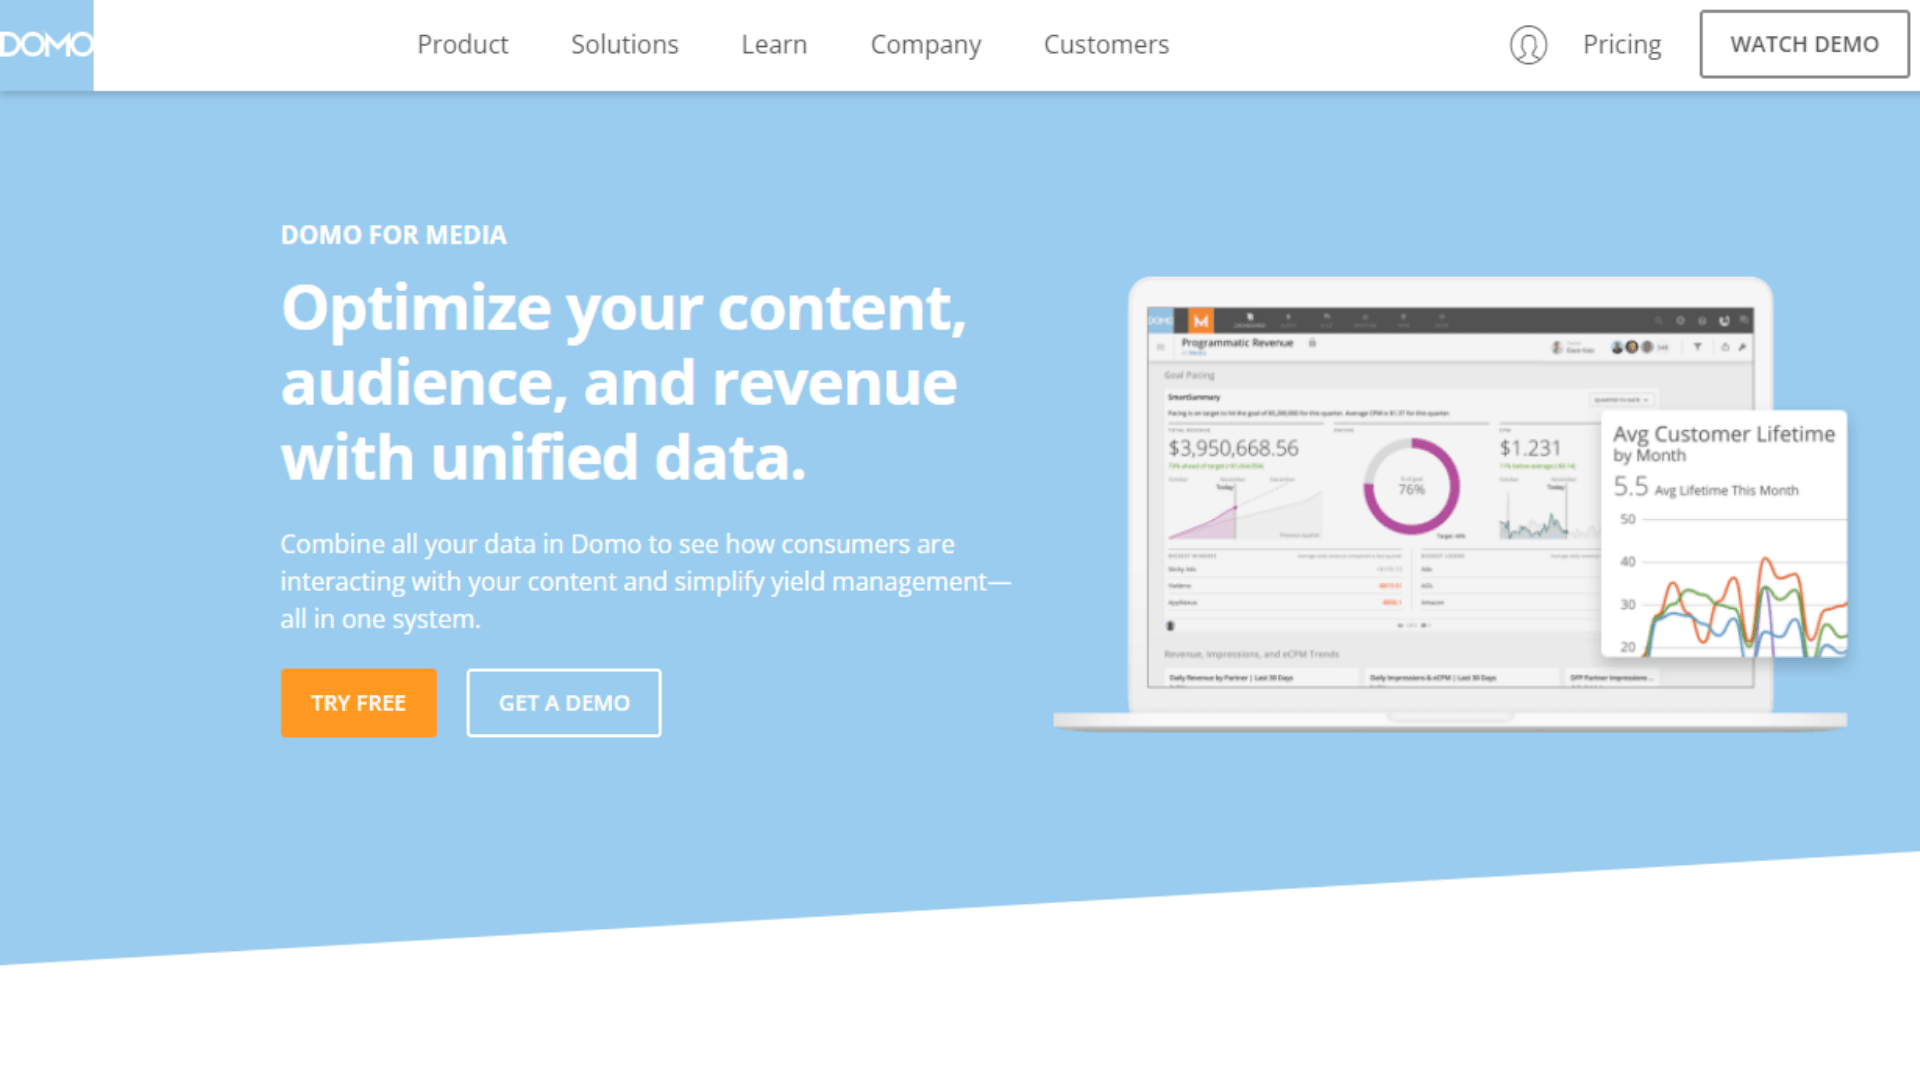Screen dimensions: 1920x1080
Task: Click the TRY FREE button
Action: pos(359,703)
